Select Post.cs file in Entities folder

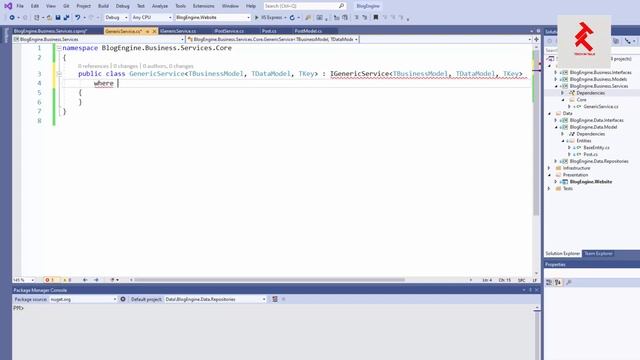click(x=591, y=154)
